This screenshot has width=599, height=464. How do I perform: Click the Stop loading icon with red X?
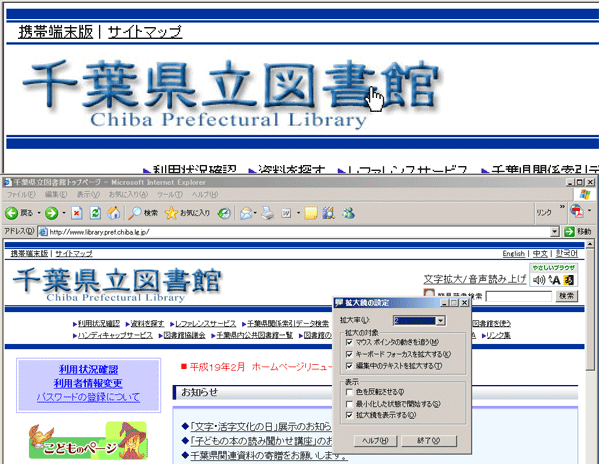[77, 213]
